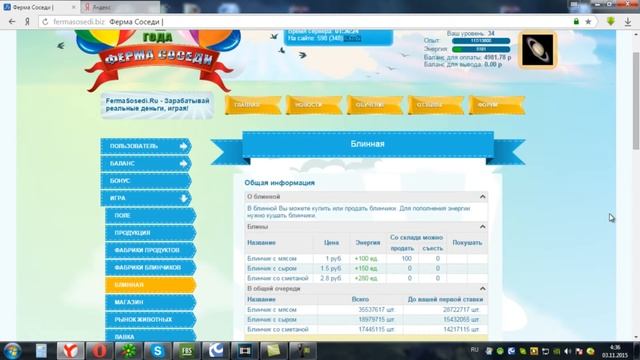Expand the ПОЛЬЗОВАТЕЛЬ sidebar section

[146, 146]
